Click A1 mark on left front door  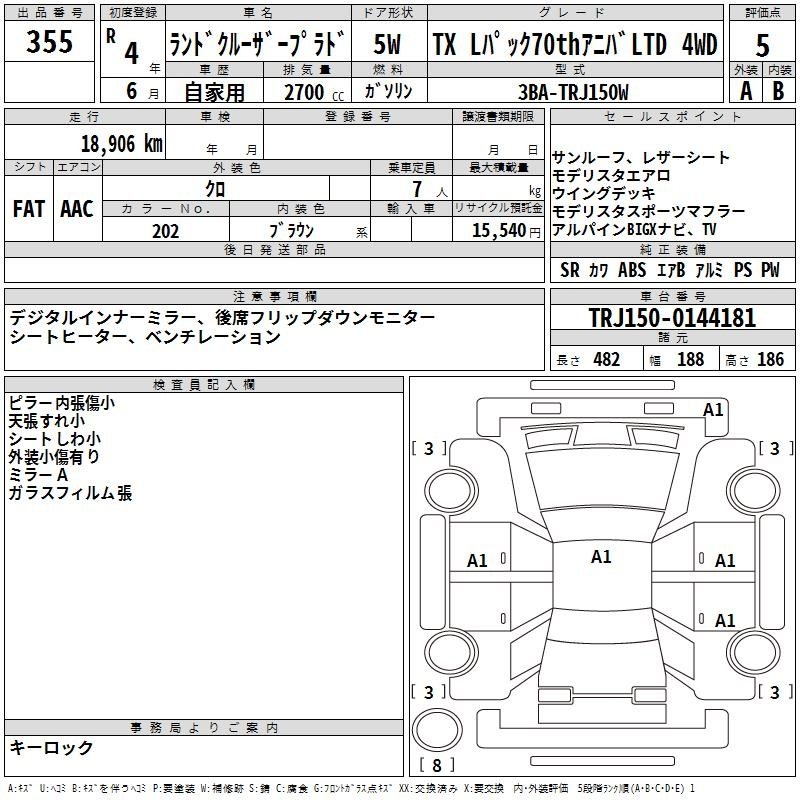pos(477,561)
